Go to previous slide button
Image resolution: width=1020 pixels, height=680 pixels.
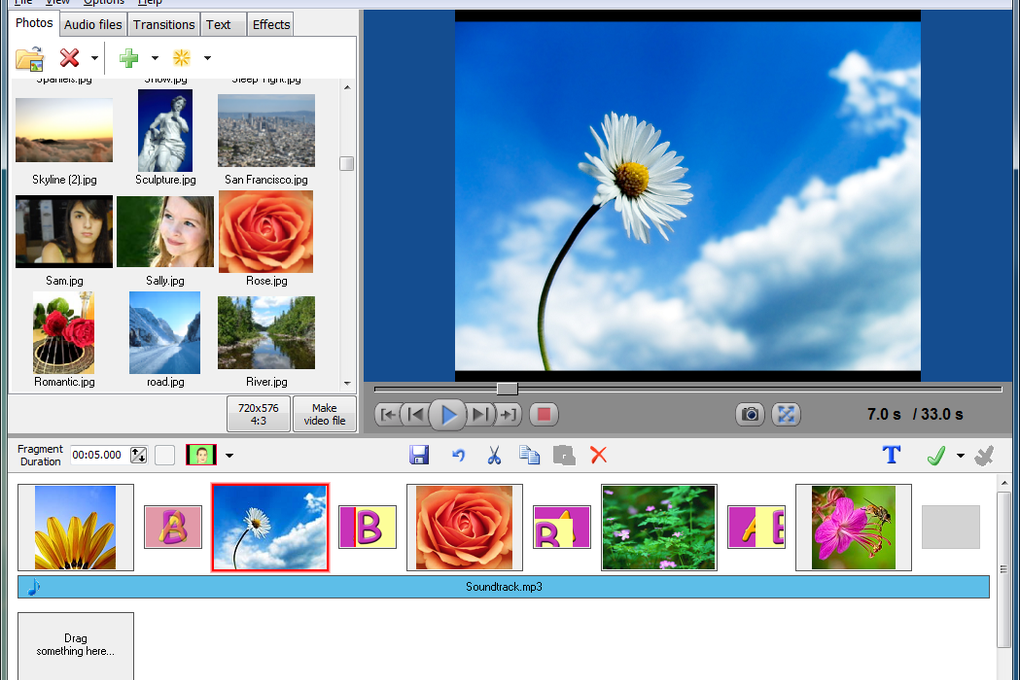click(x=416, y=415)
